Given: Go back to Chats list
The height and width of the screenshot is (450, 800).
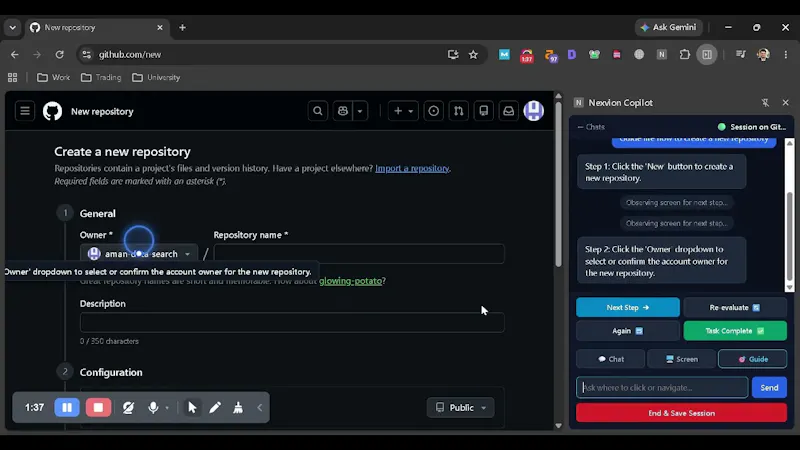Looking at the screenshot, I should point(591,127).
